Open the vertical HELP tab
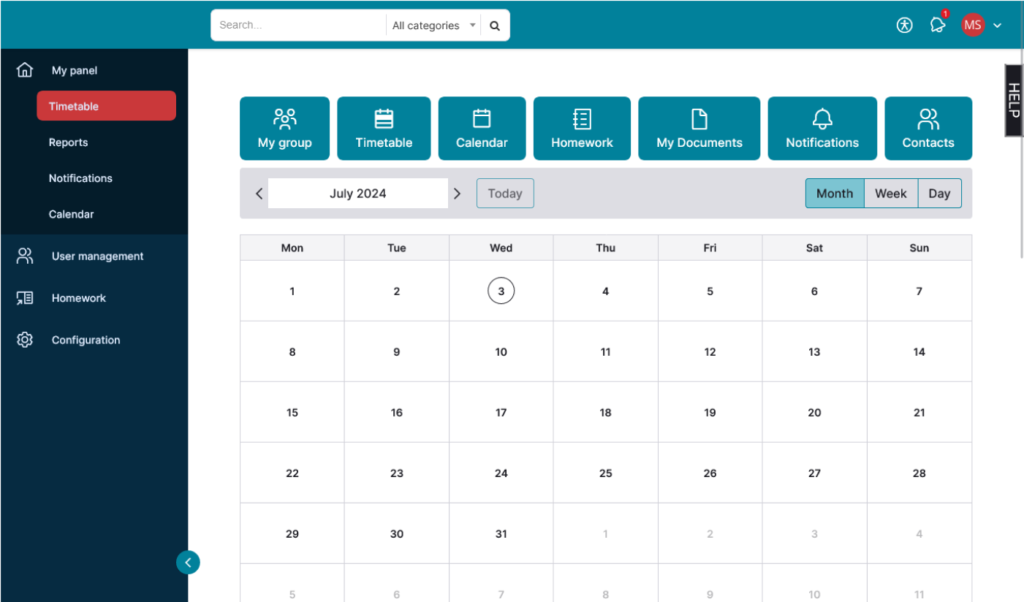The width and height of the screenshot is (1024, 602). [x=1013, y=100]
